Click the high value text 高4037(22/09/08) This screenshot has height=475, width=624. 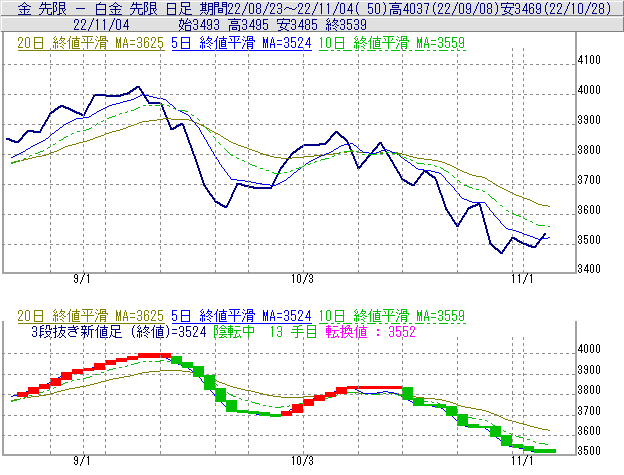444,9
